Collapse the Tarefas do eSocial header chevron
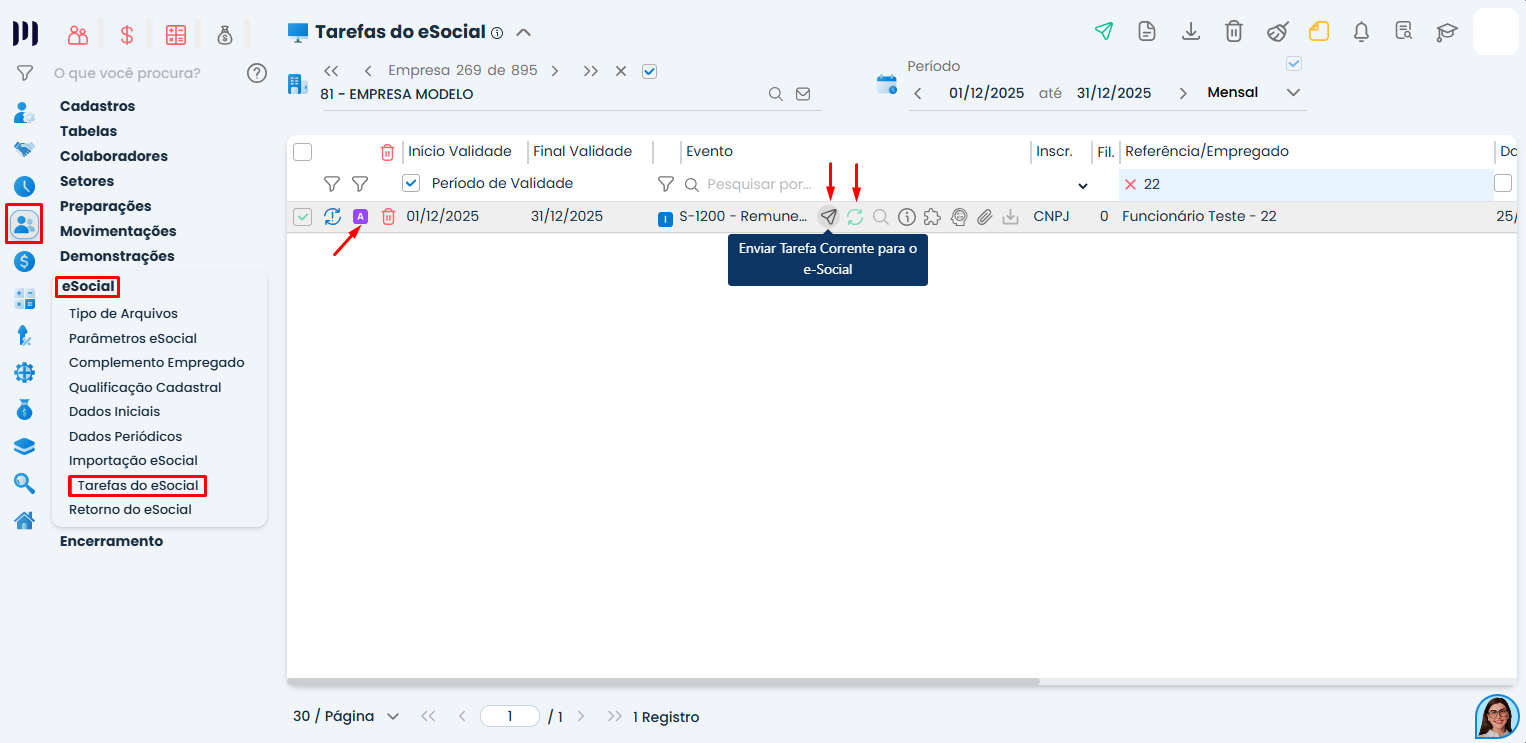 [x=523, y=32]
